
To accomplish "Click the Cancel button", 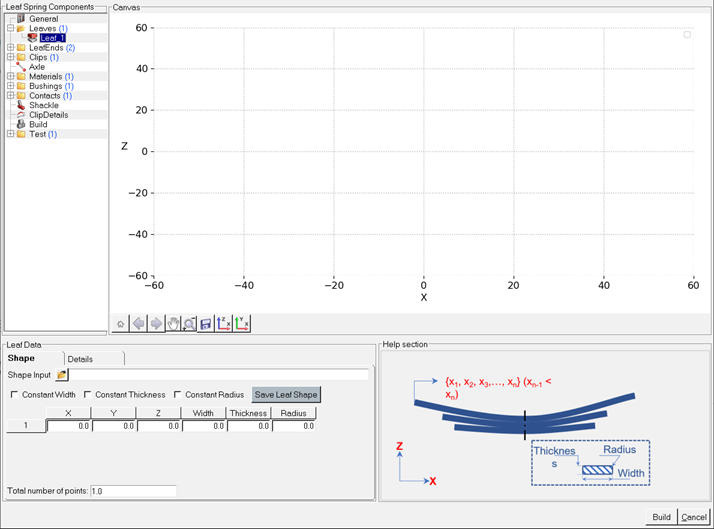I will pyautogui.click(x=693, y=517).
